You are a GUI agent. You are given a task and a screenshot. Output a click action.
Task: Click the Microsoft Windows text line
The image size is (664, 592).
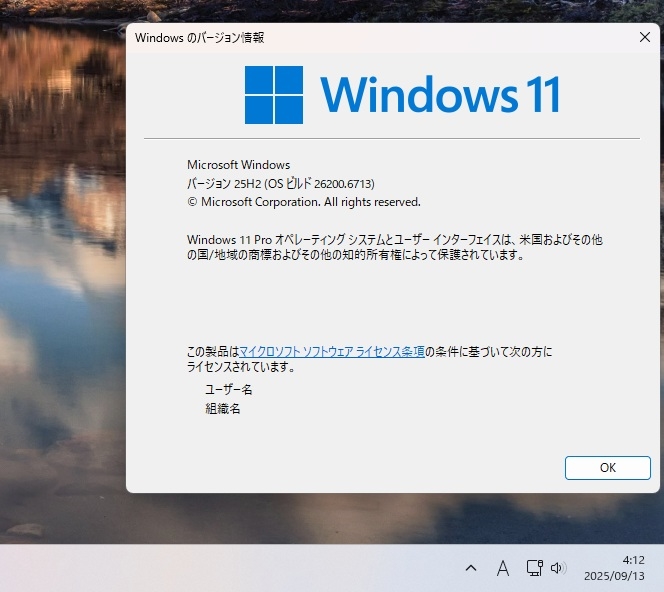(238, 165)
